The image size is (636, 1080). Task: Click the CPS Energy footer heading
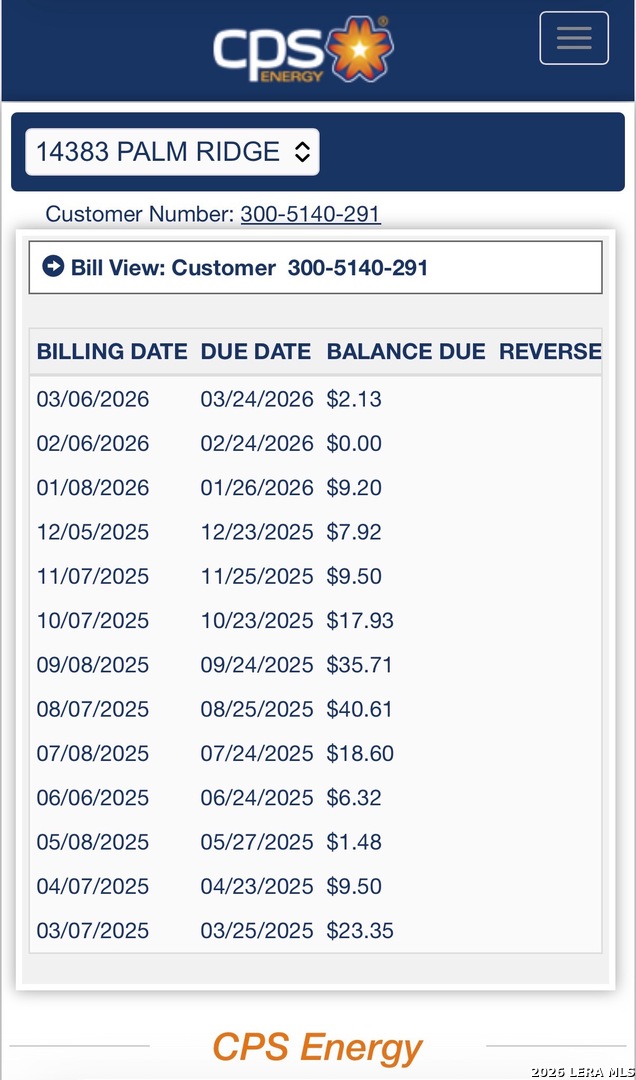317,1047
